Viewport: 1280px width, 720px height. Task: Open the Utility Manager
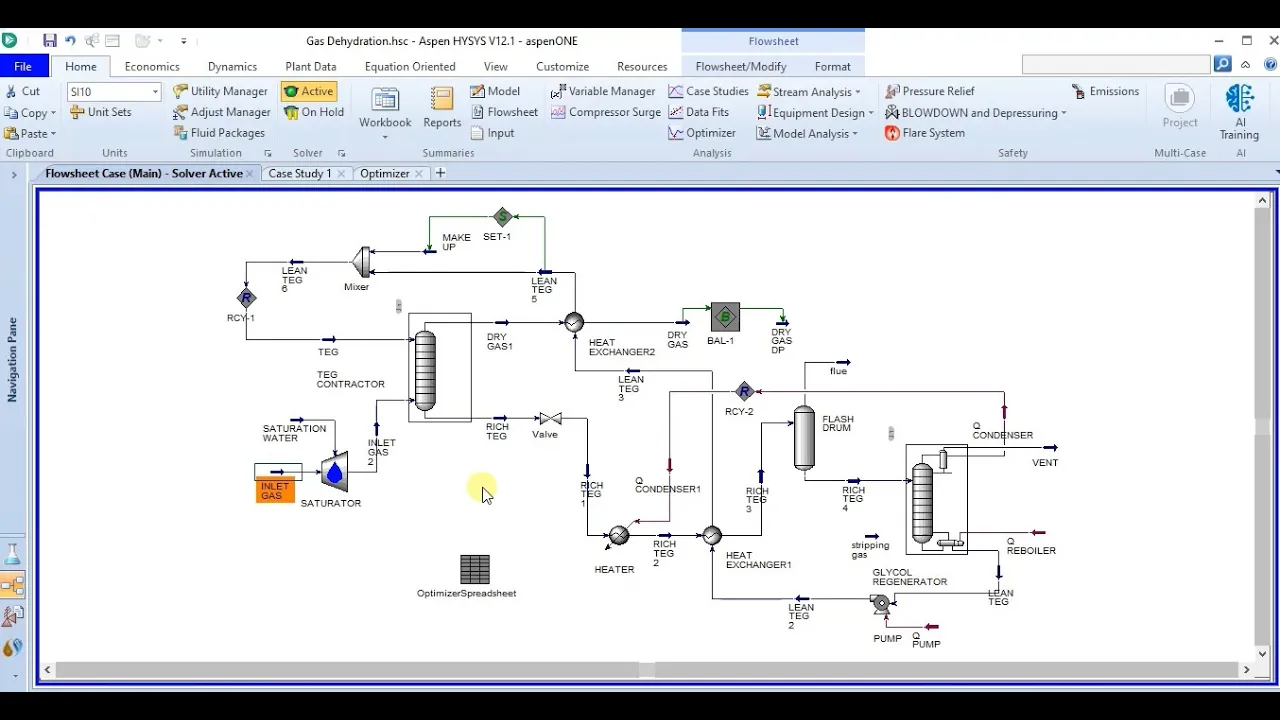(220, 91)
